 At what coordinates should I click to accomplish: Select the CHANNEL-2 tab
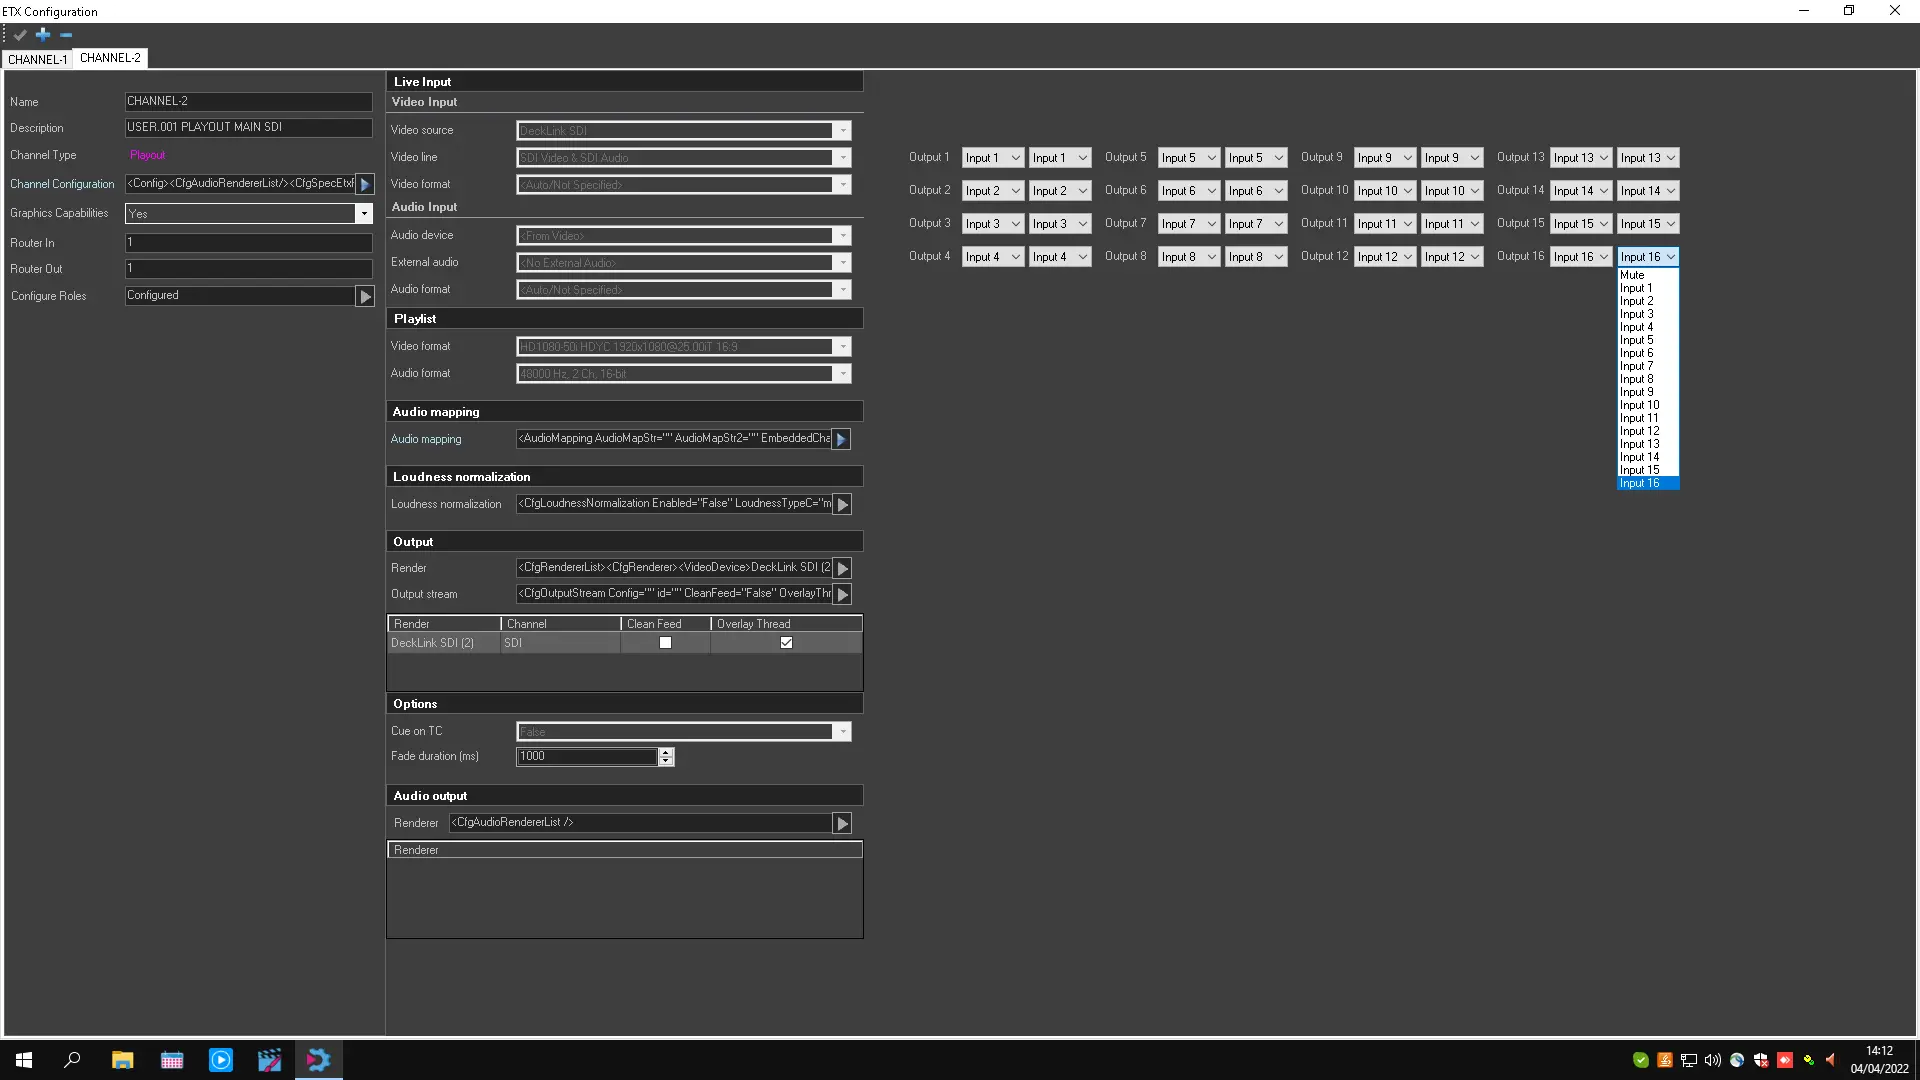pyautogui.click(x=110, y=58)
